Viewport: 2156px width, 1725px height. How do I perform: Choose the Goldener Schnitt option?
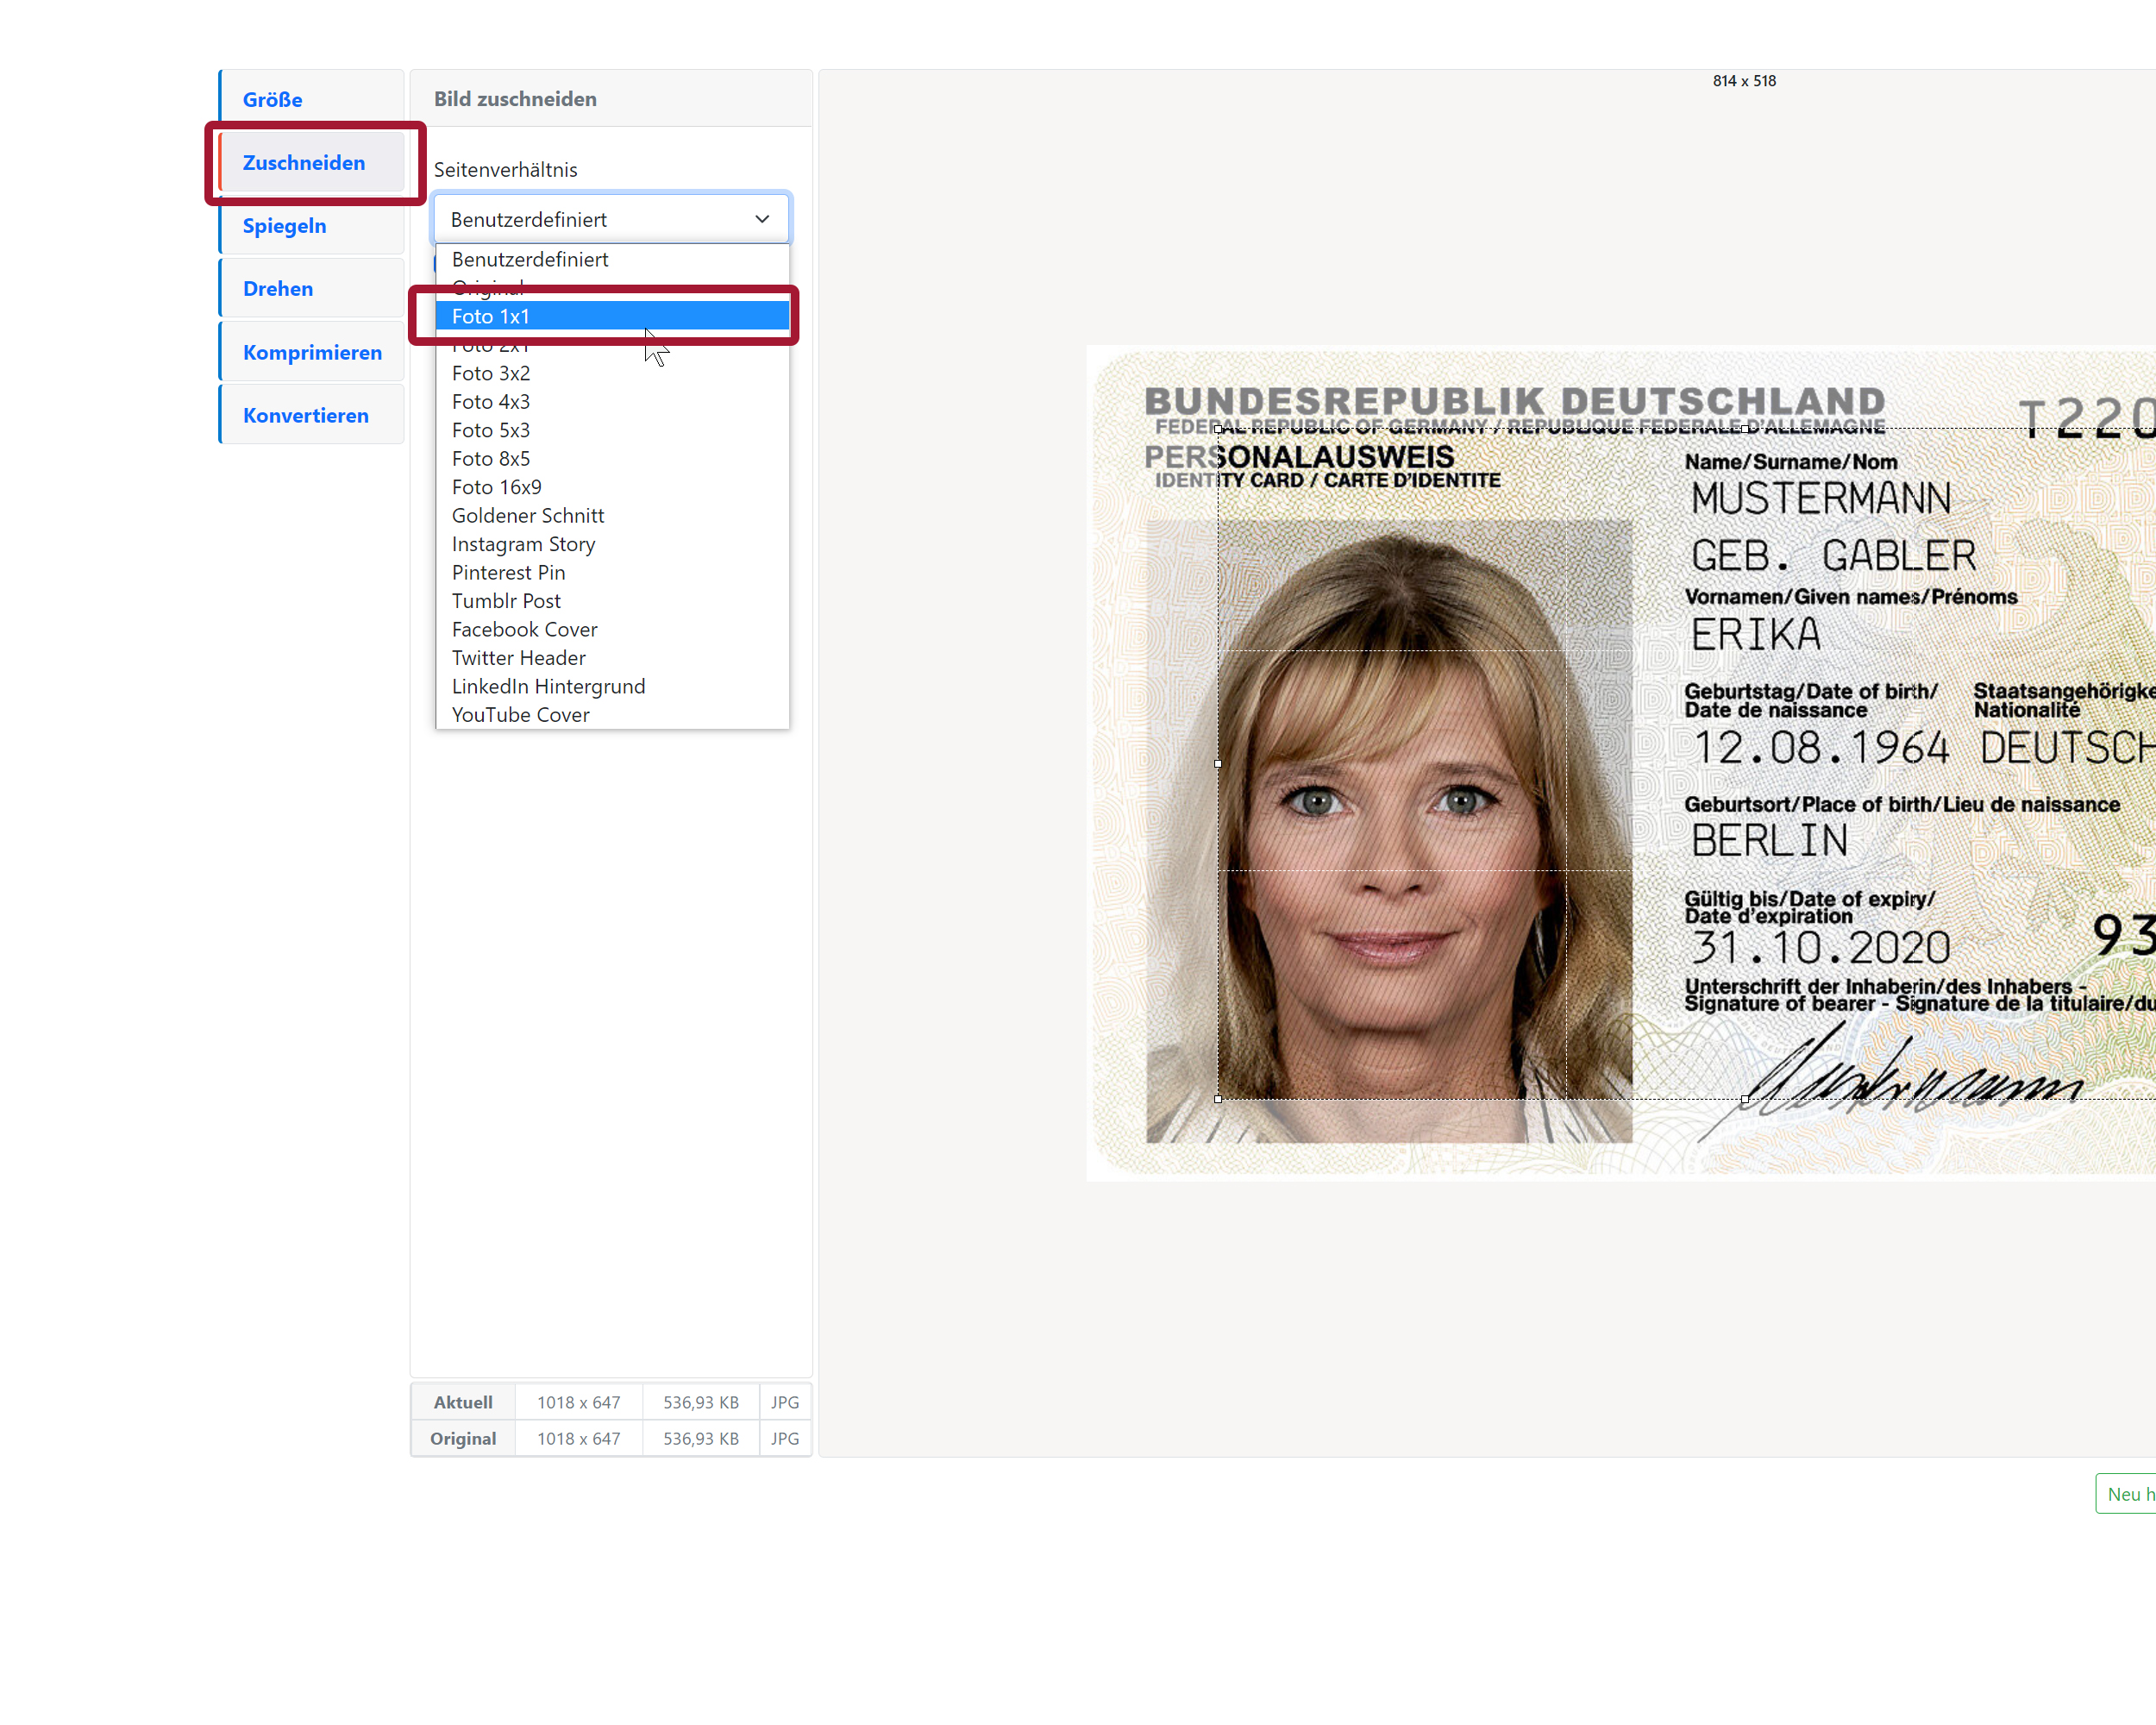coord(527,516)
